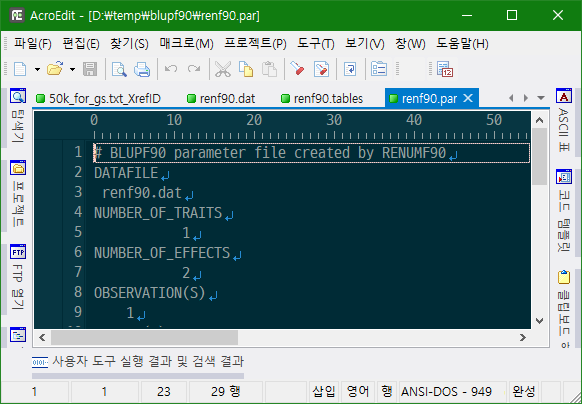Open the 보기(V) menu

pos(364,44)
